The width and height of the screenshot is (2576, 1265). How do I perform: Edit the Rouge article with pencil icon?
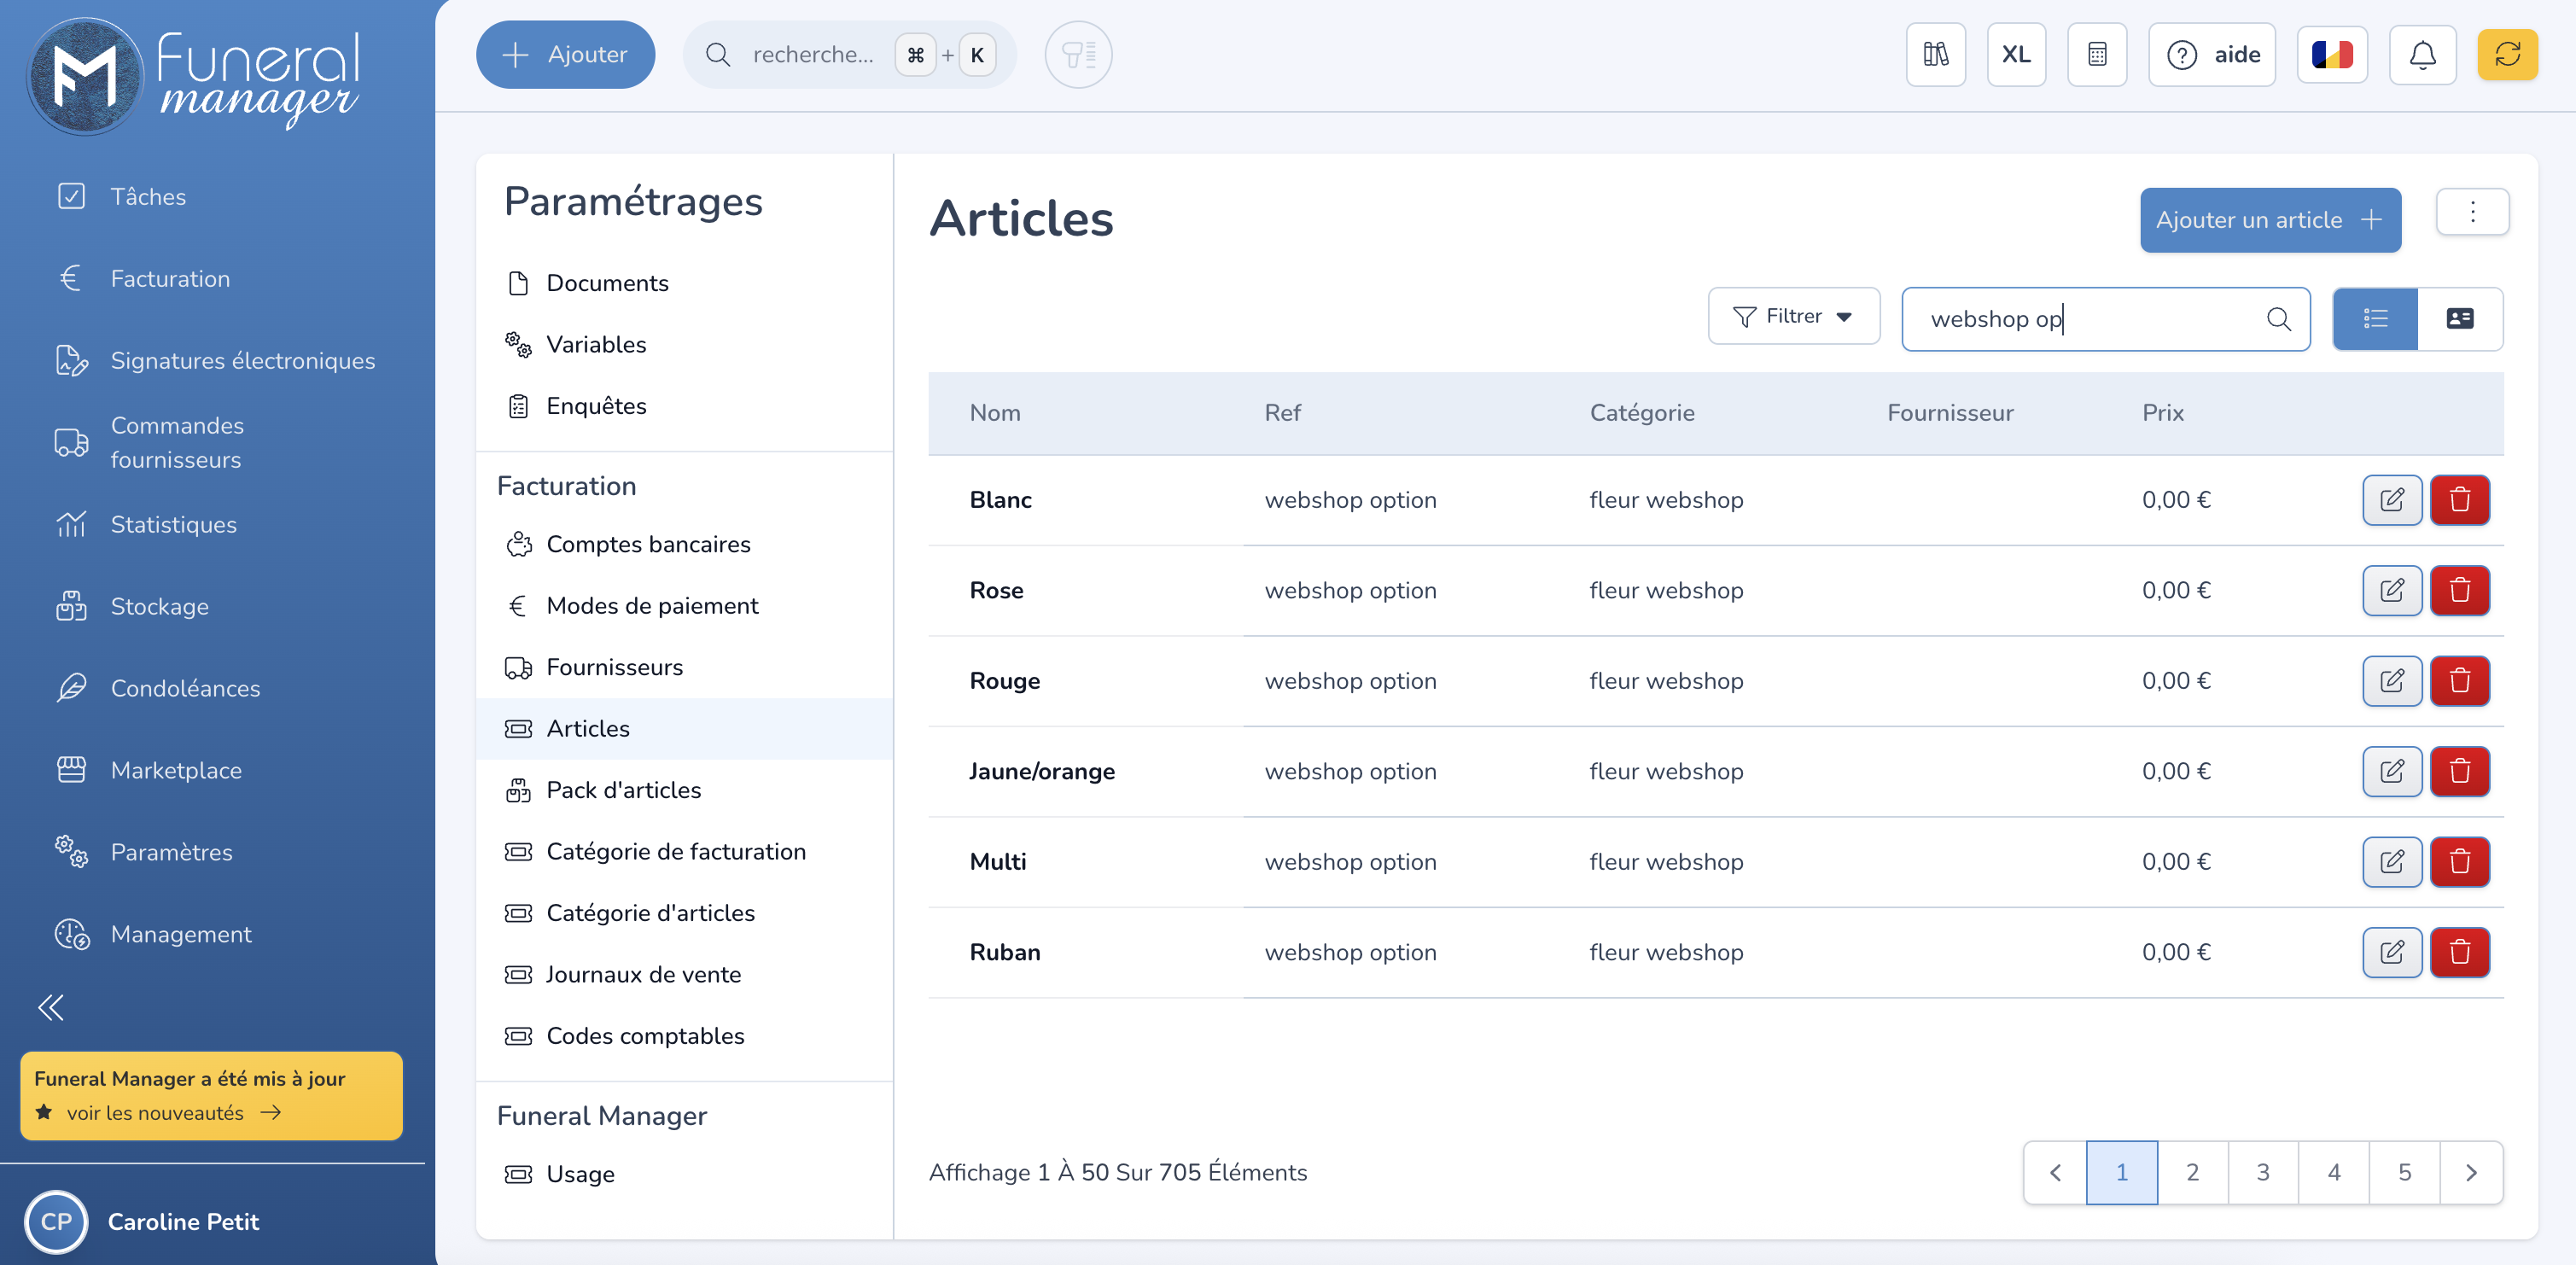(x=2391, y=681)
